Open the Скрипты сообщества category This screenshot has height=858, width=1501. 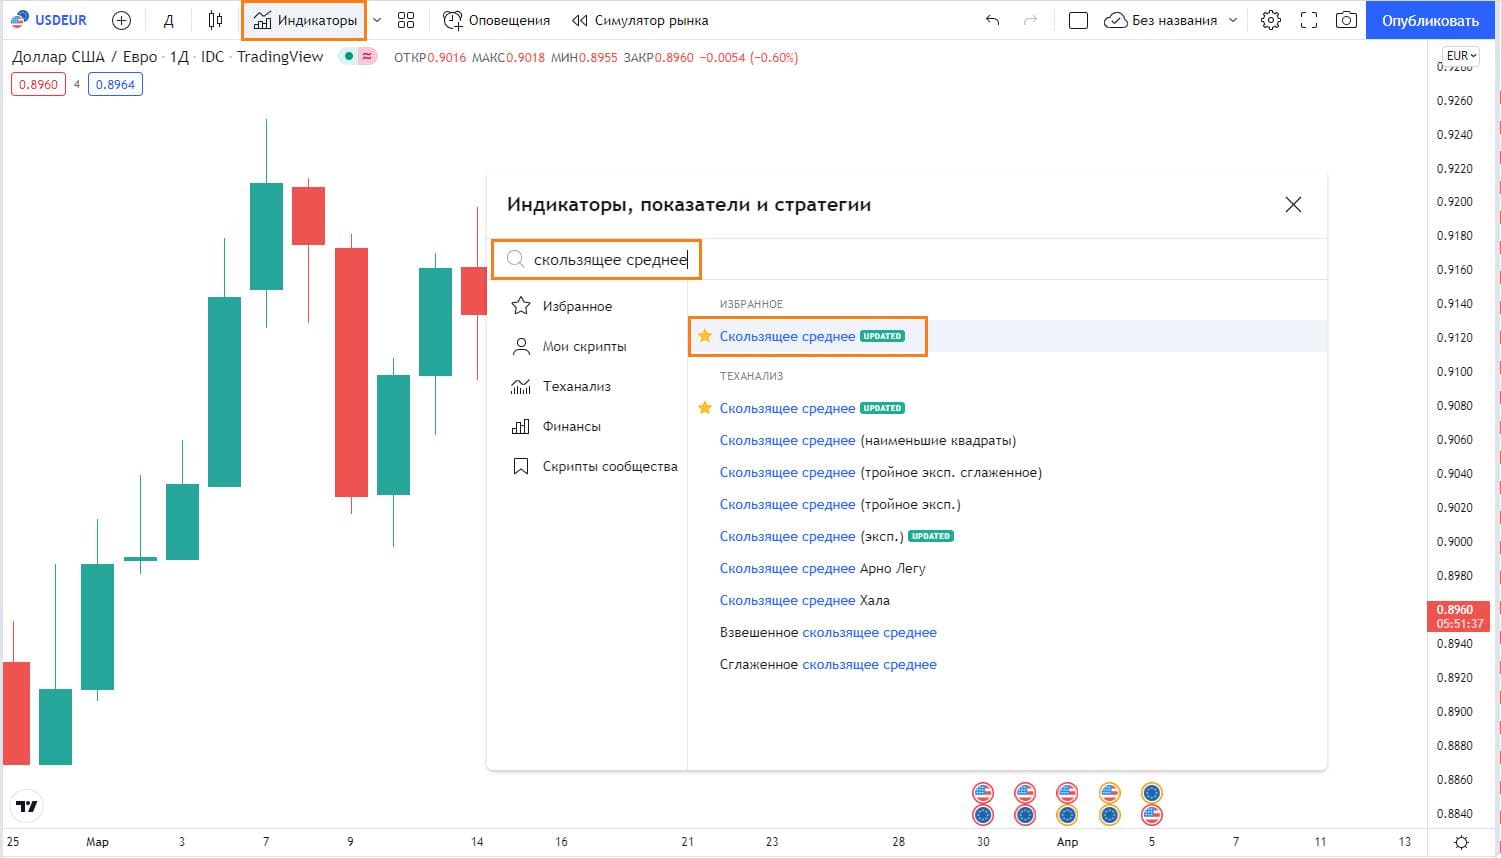(x=609, y=466)
